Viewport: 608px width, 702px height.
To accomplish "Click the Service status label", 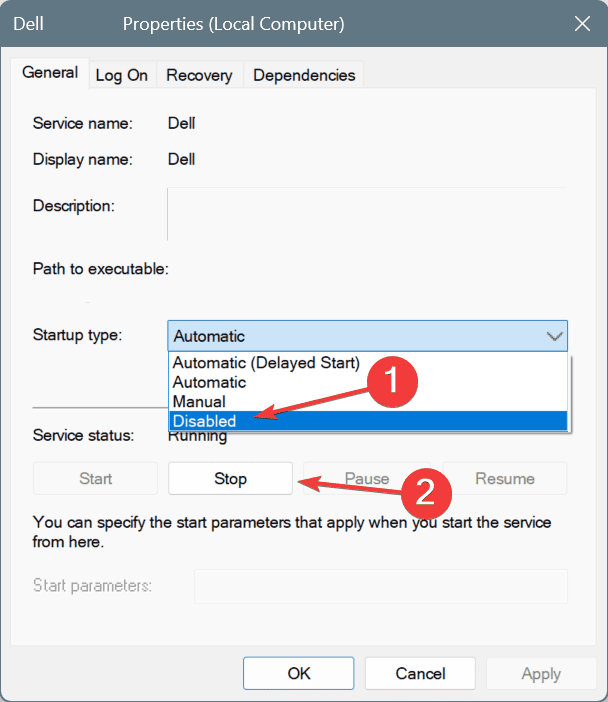I will click(83, 435).
